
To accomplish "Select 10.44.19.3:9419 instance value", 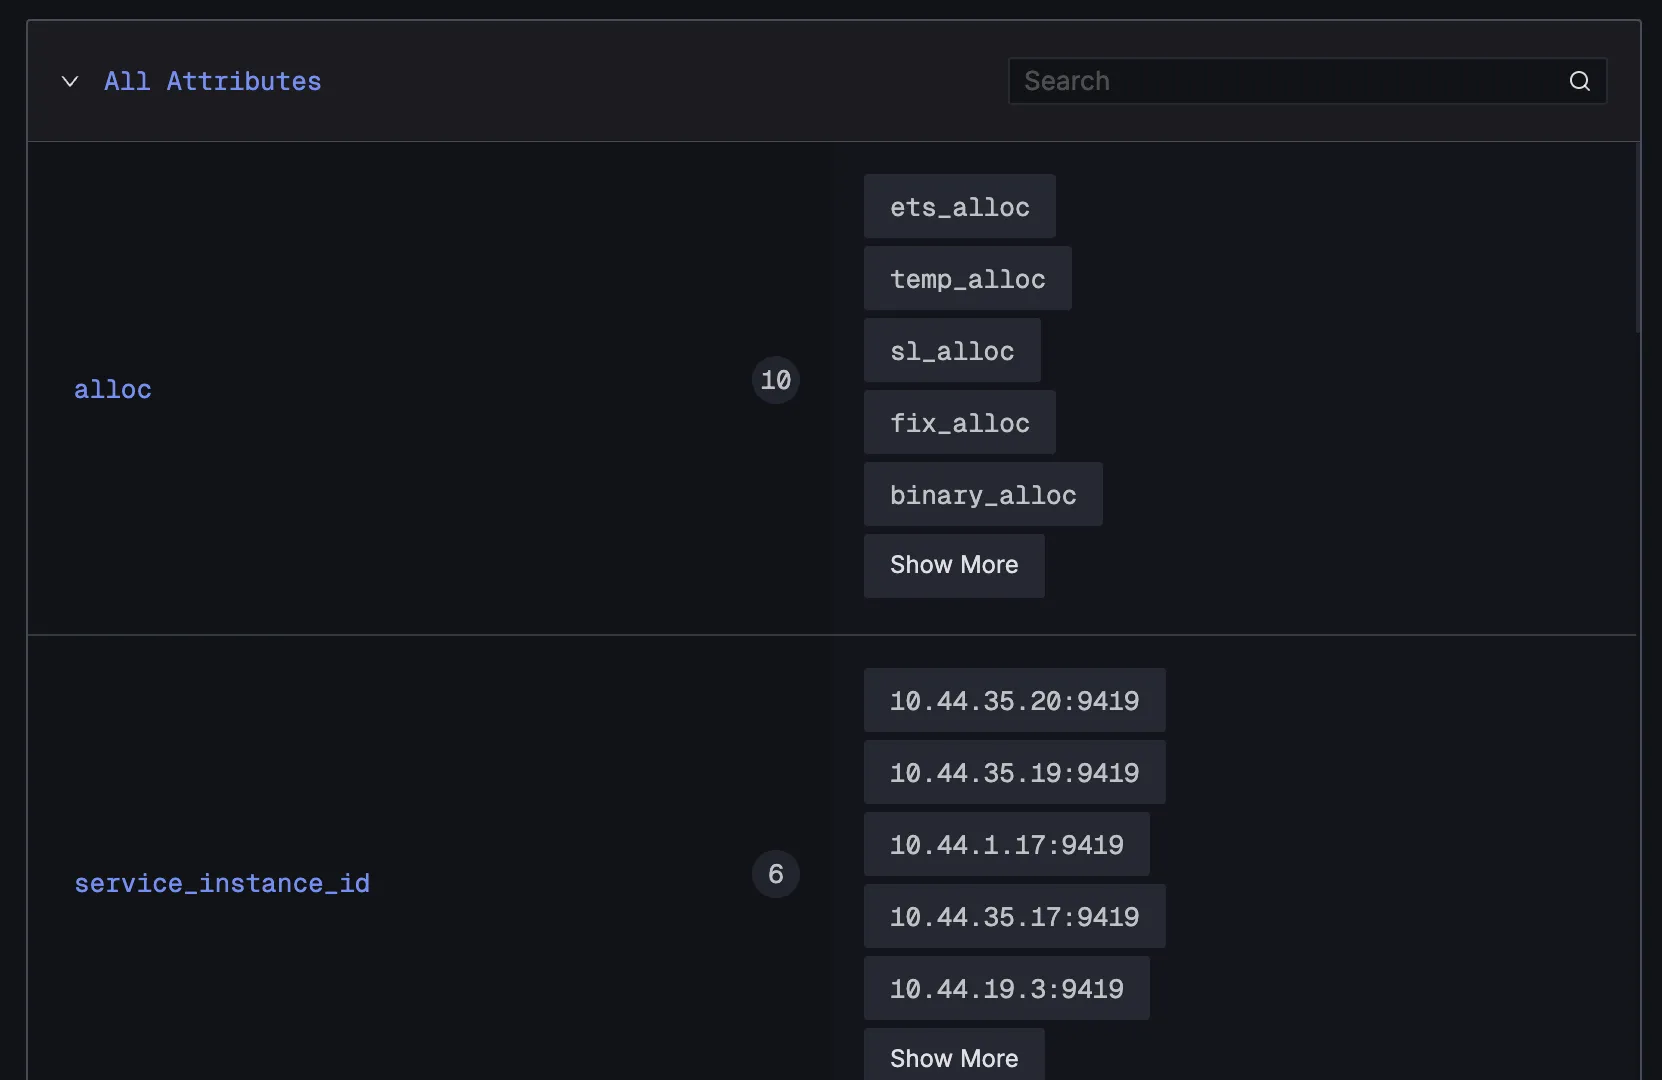I will [x=1007, y=988].
